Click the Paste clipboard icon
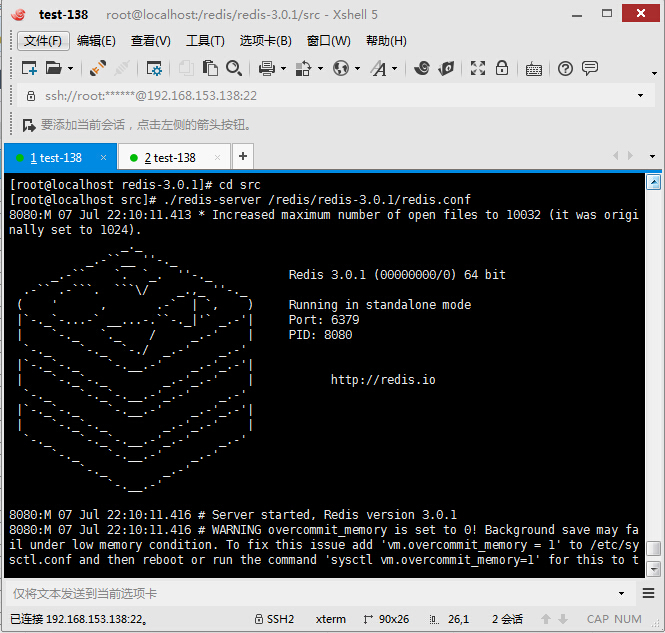The height and width of the screenshot is (633, 665). [210, 68]
